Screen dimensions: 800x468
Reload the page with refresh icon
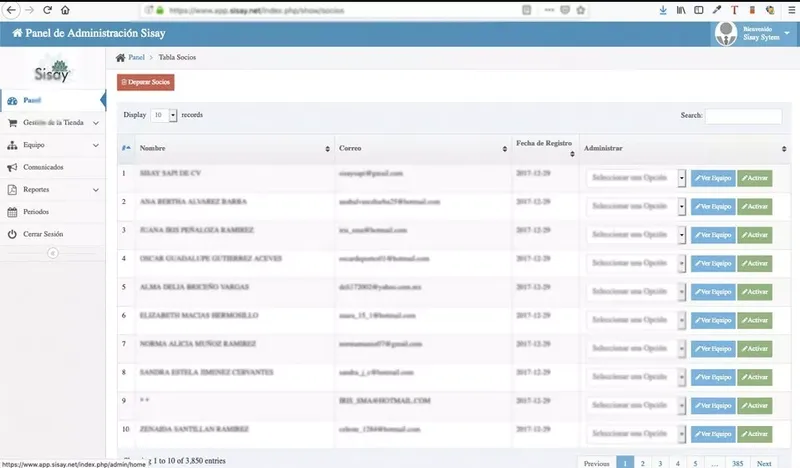tap(47, 10)
